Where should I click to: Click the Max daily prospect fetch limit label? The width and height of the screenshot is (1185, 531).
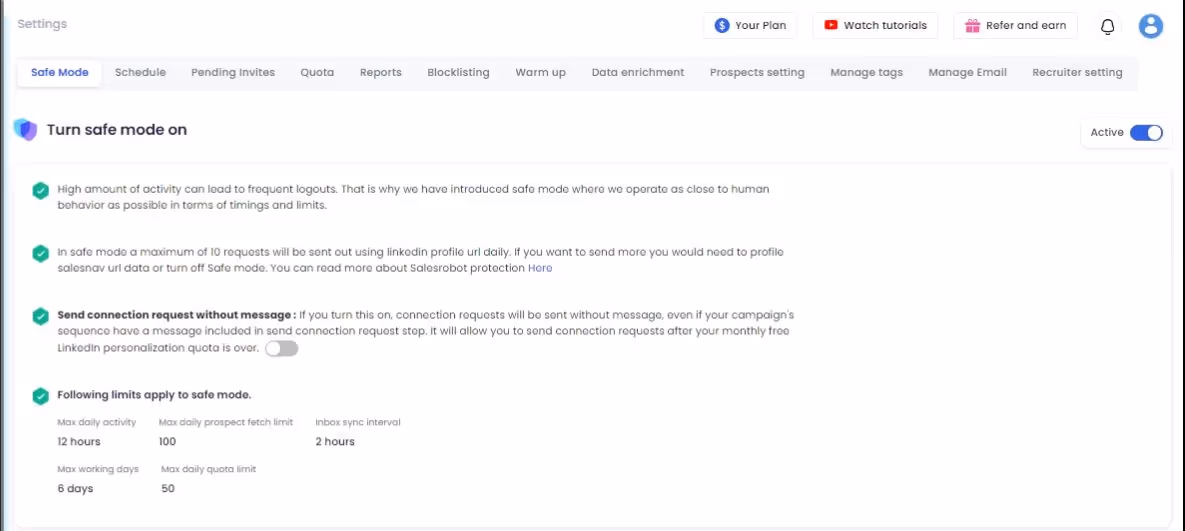tap(226, 422)
